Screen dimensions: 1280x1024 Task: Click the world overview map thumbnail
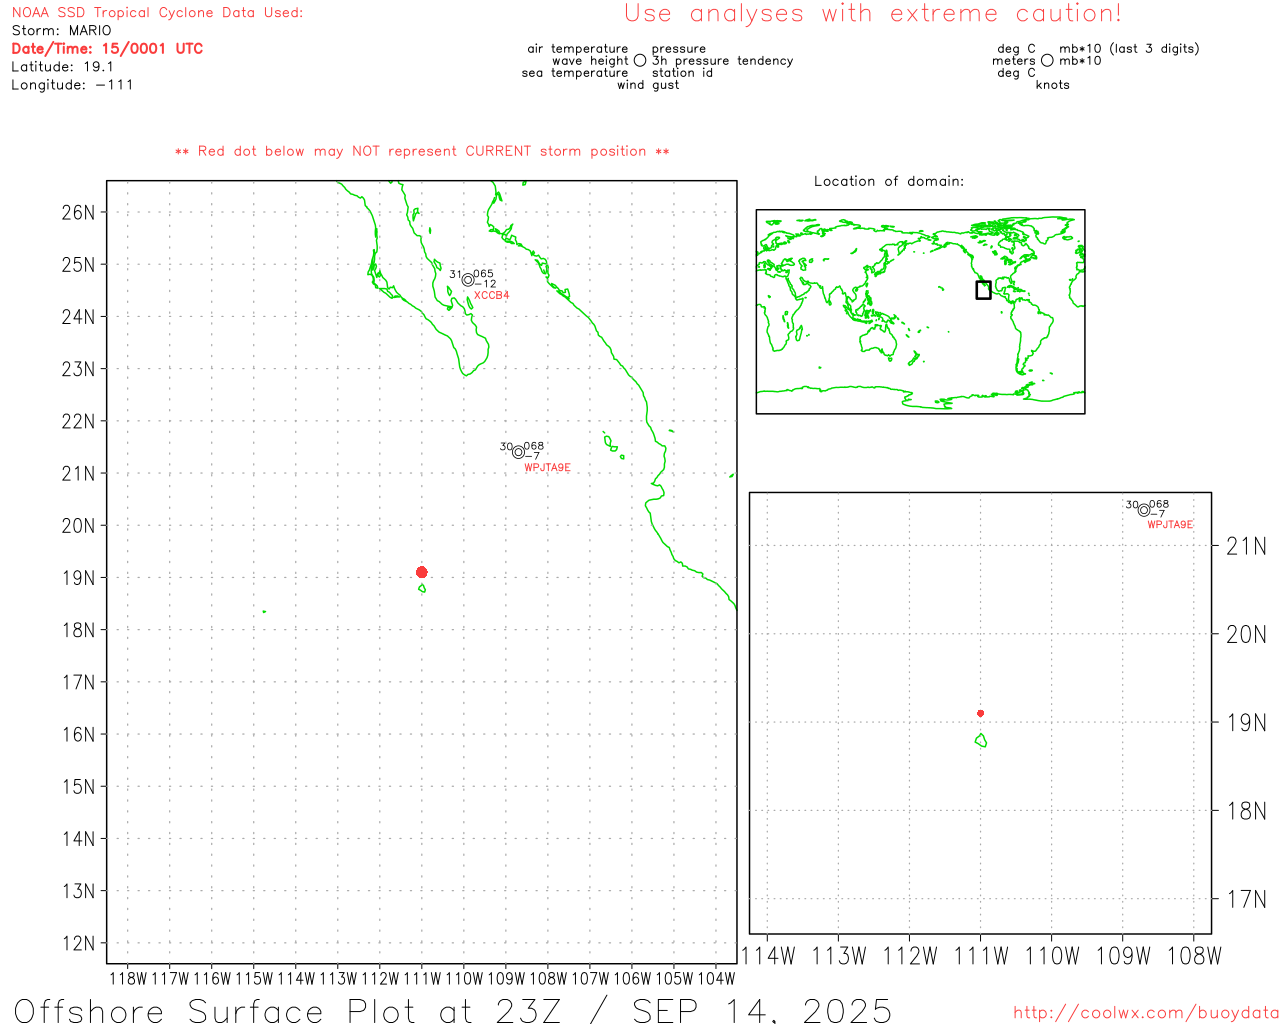[920, 311]
